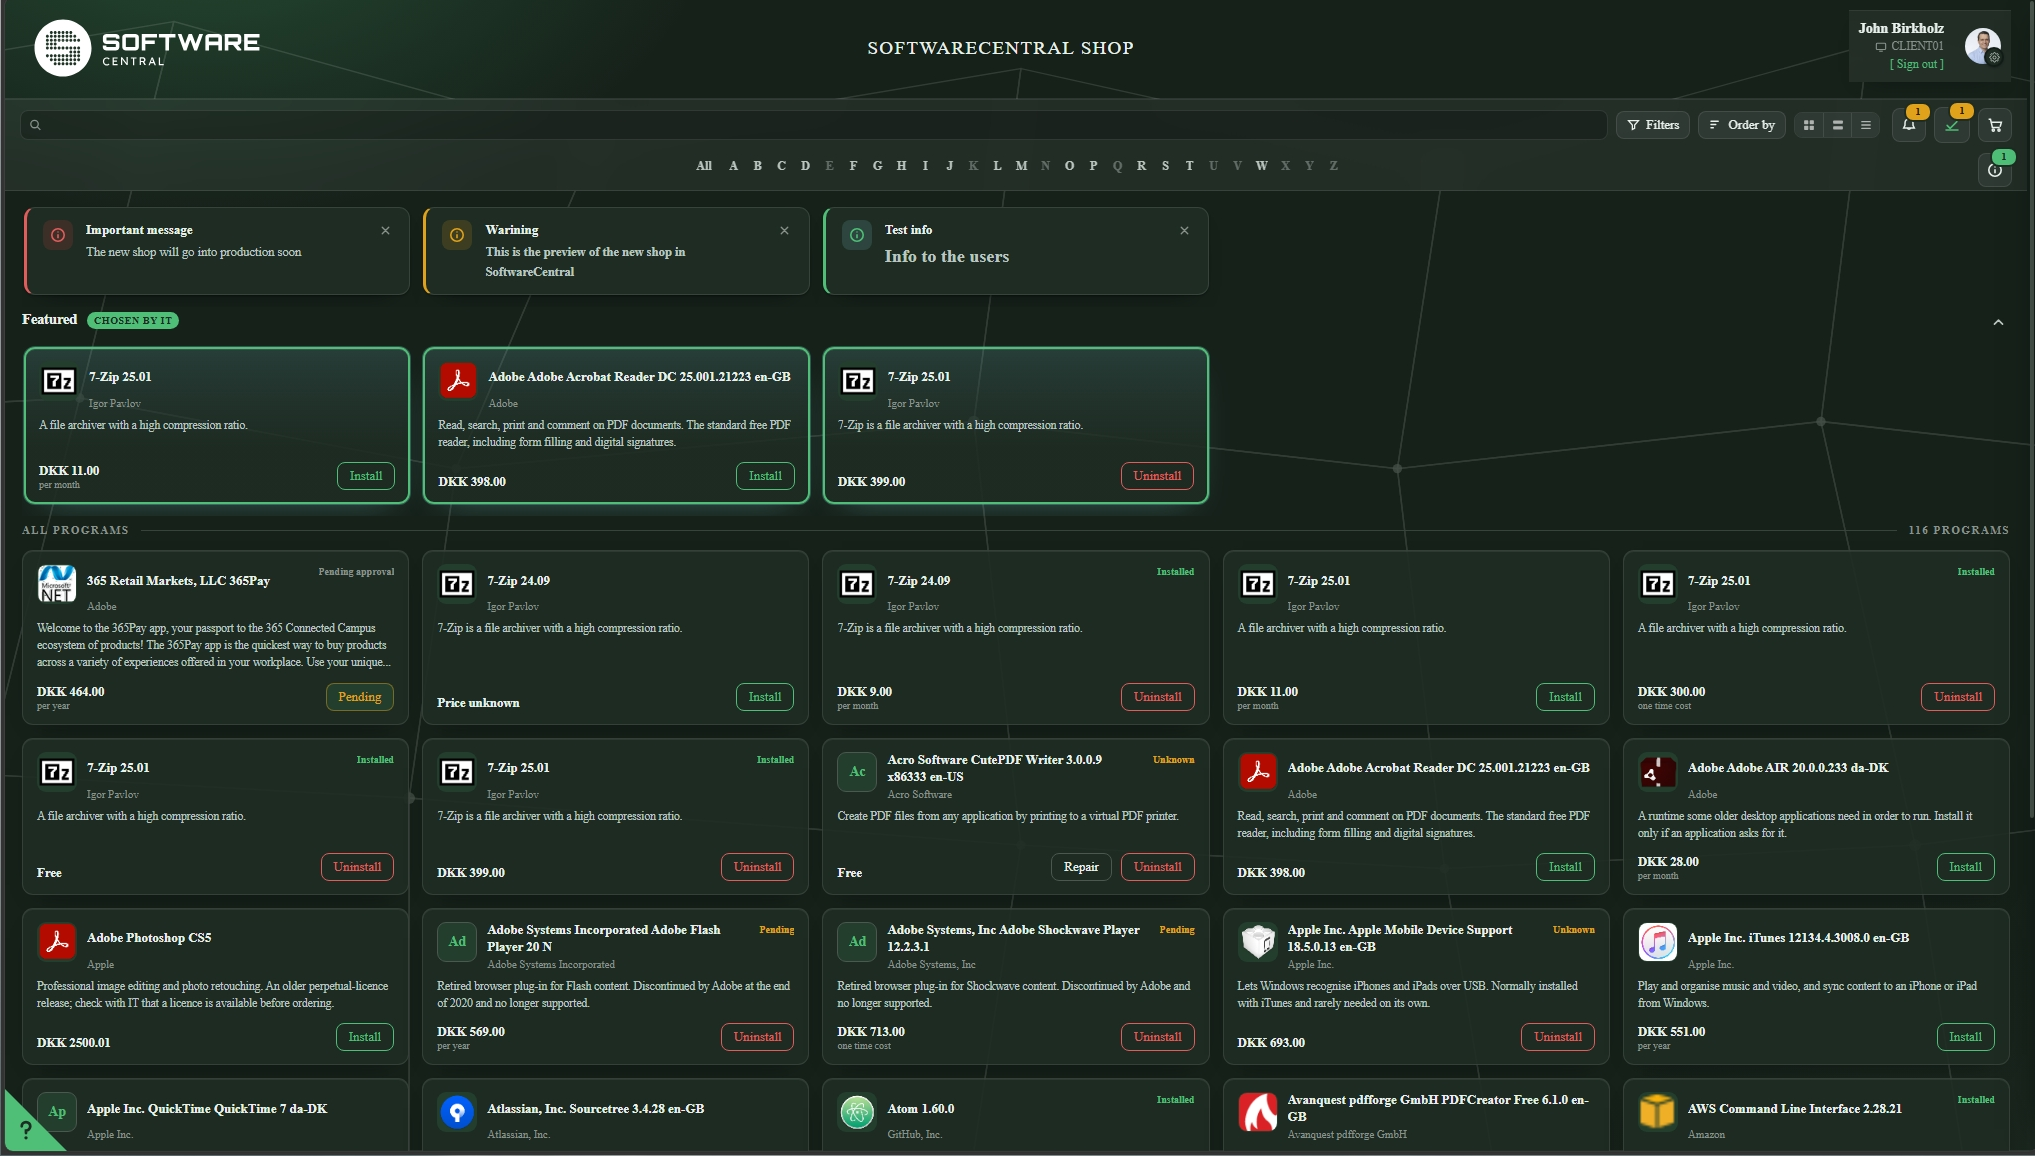Click the PDFCreator flame icon
This screenshot has width=2035, height=1156.
(x=1257, y=1112)
